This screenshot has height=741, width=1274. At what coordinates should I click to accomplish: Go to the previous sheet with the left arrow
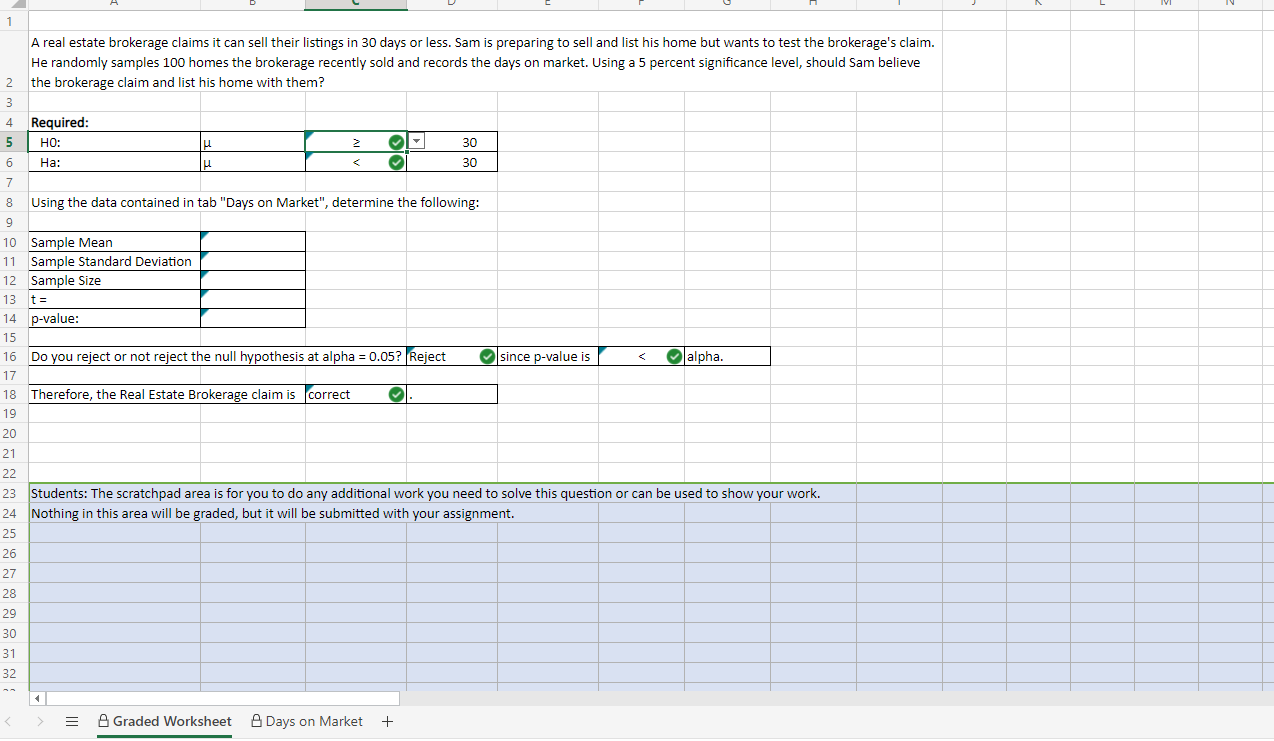[x=10, y=721]
